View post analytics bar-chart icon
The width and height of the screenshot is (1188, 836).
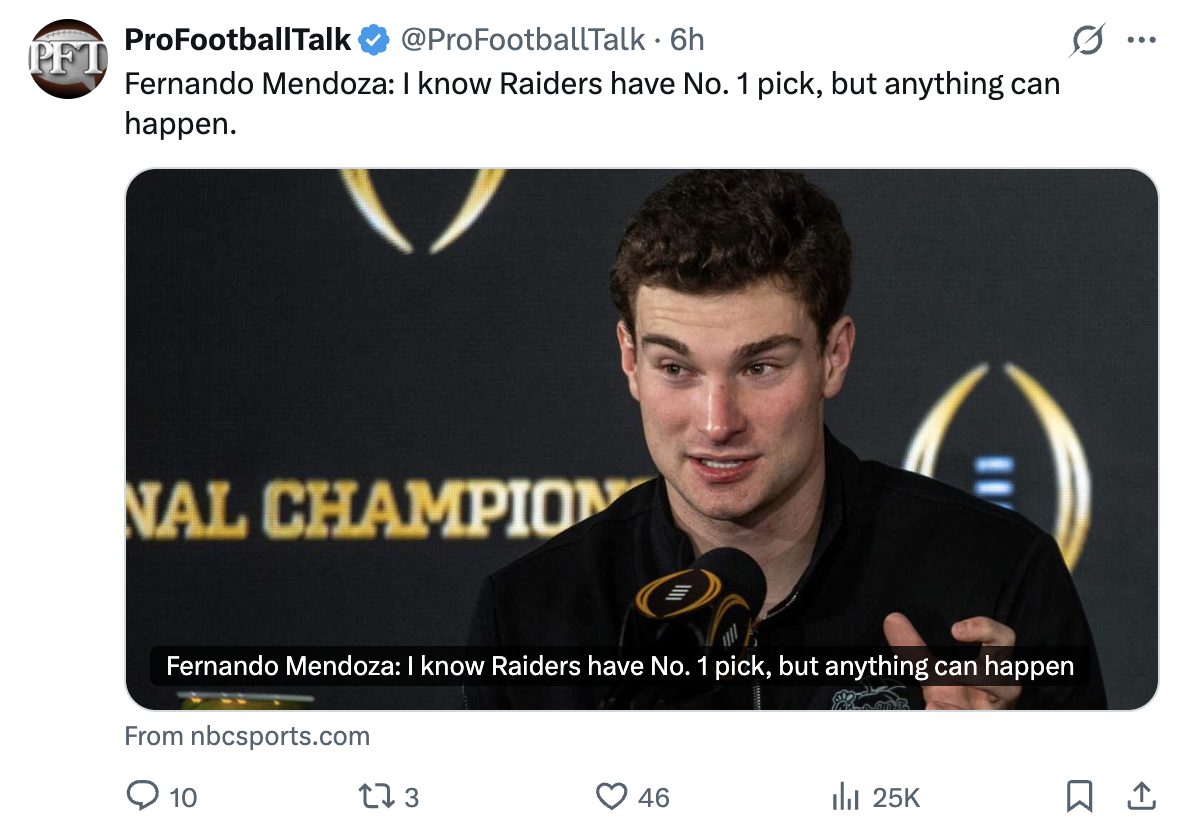point(846,797)
